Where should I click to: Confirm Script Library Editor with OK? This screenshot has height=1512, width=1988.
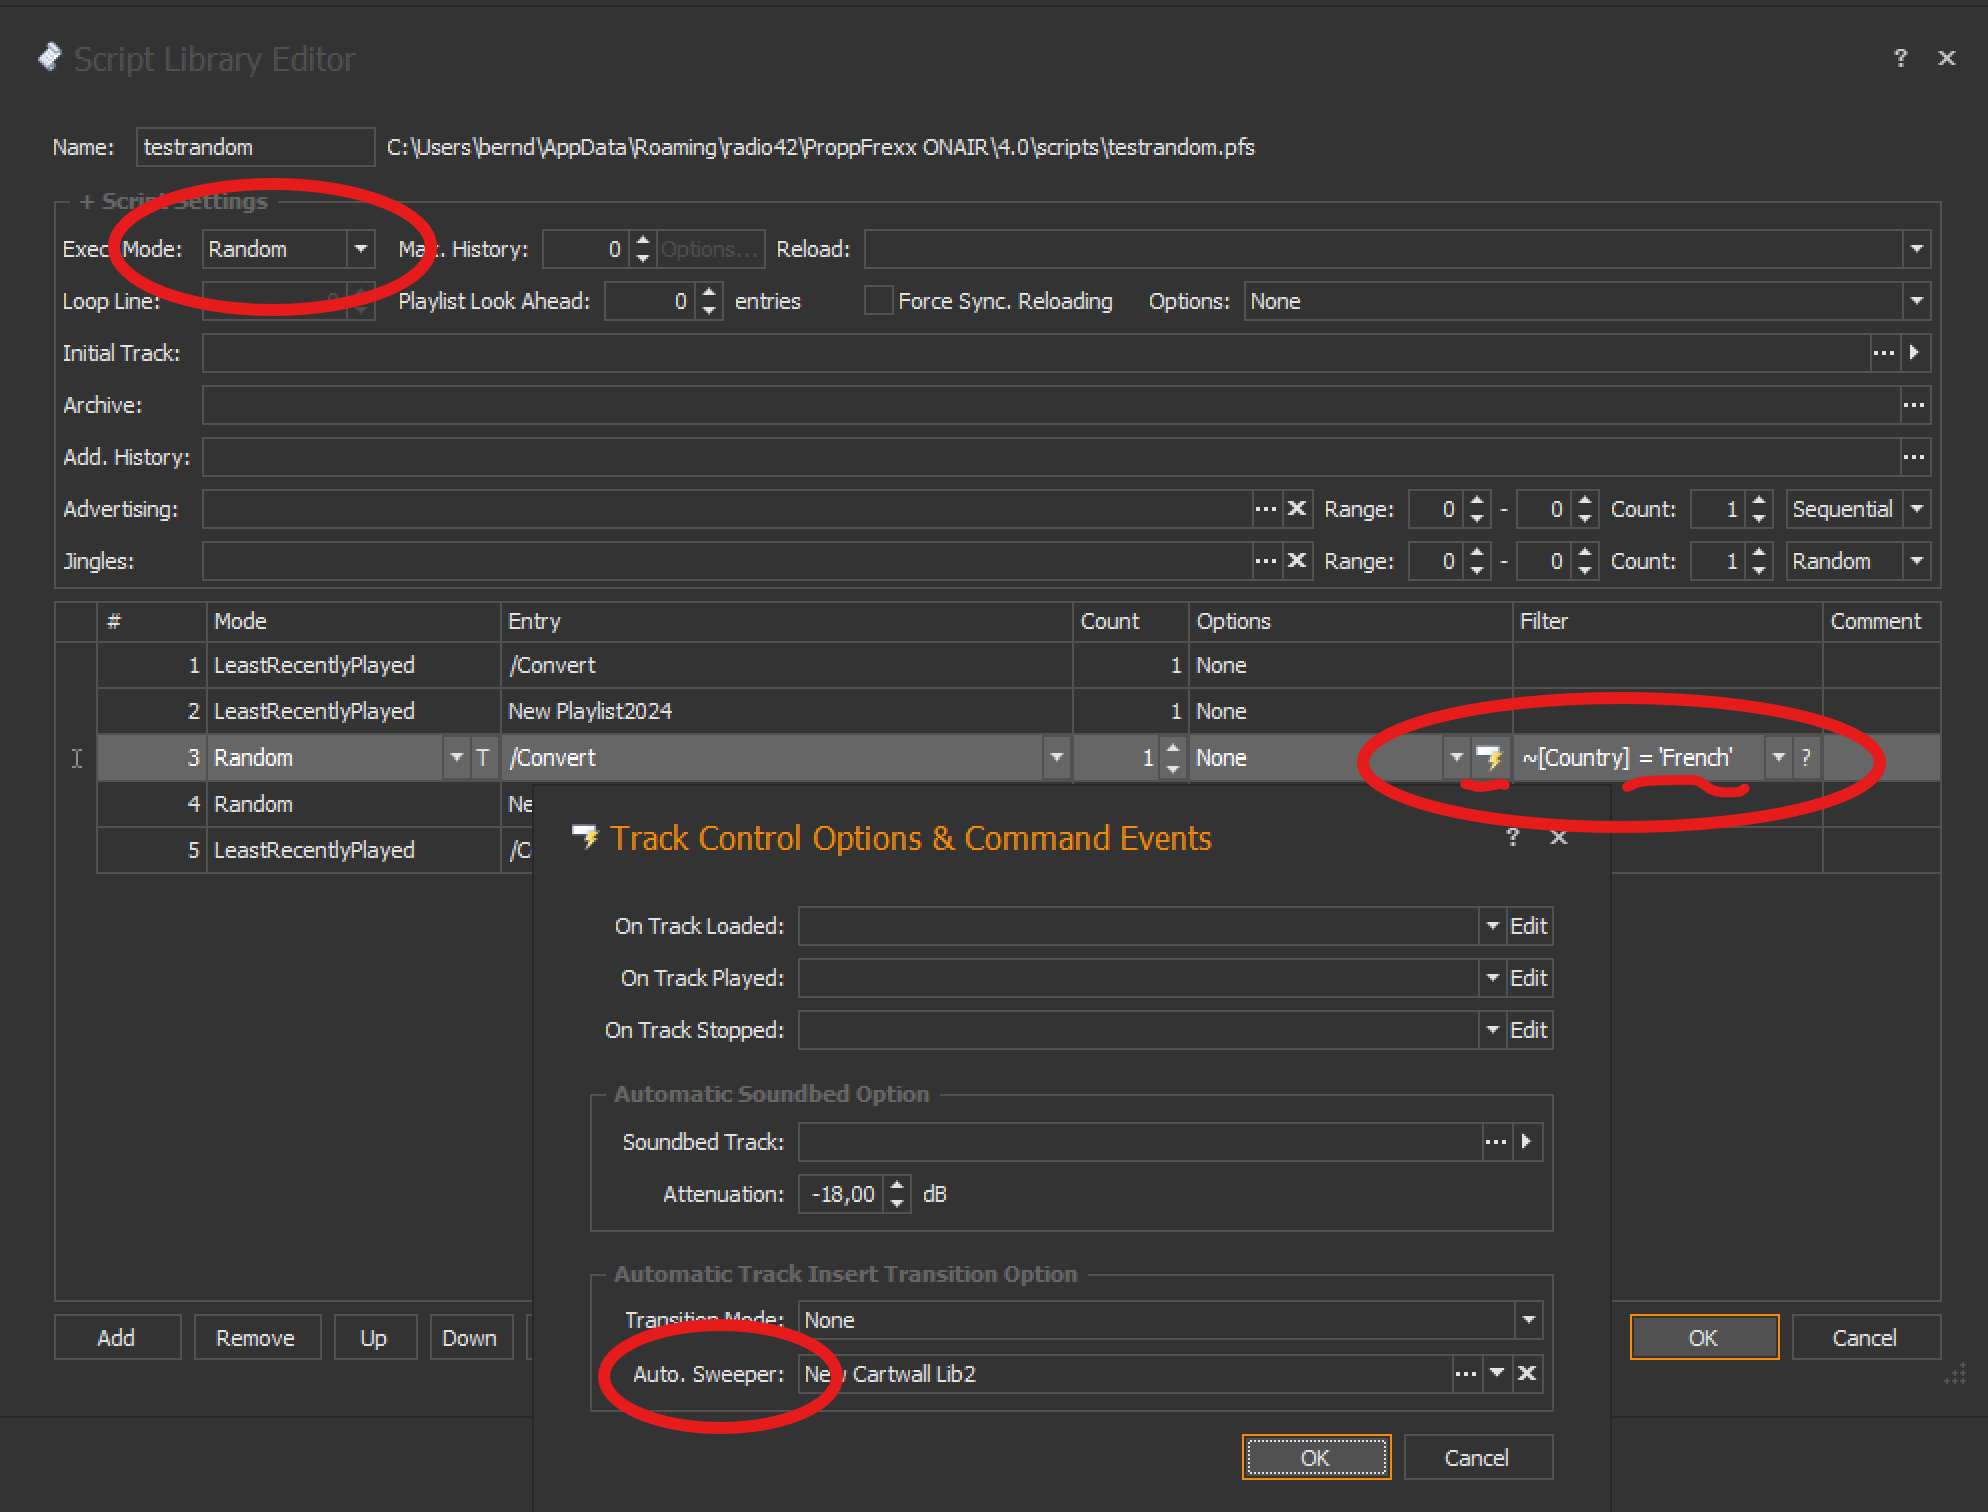tap(1704, 1338)
